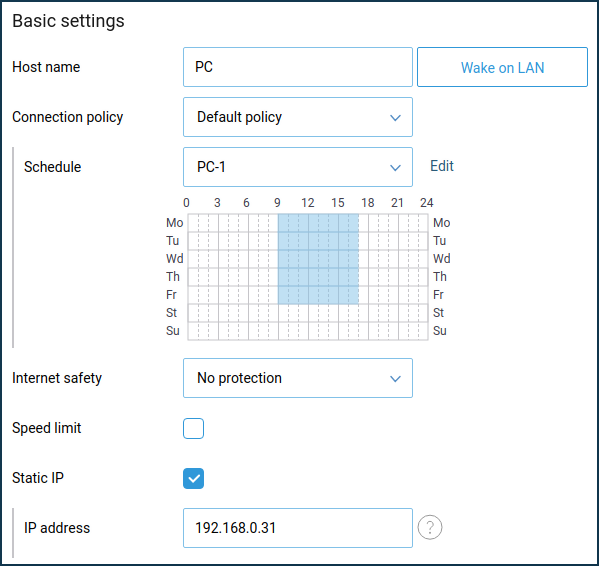Open the PC-1 schedule dropdown
The image size is (599, 566).
298,167
